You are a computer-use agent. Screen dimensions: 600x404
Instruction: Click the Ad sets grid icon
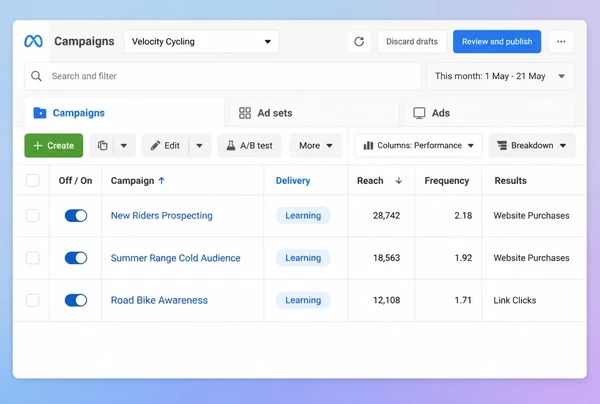245,113
